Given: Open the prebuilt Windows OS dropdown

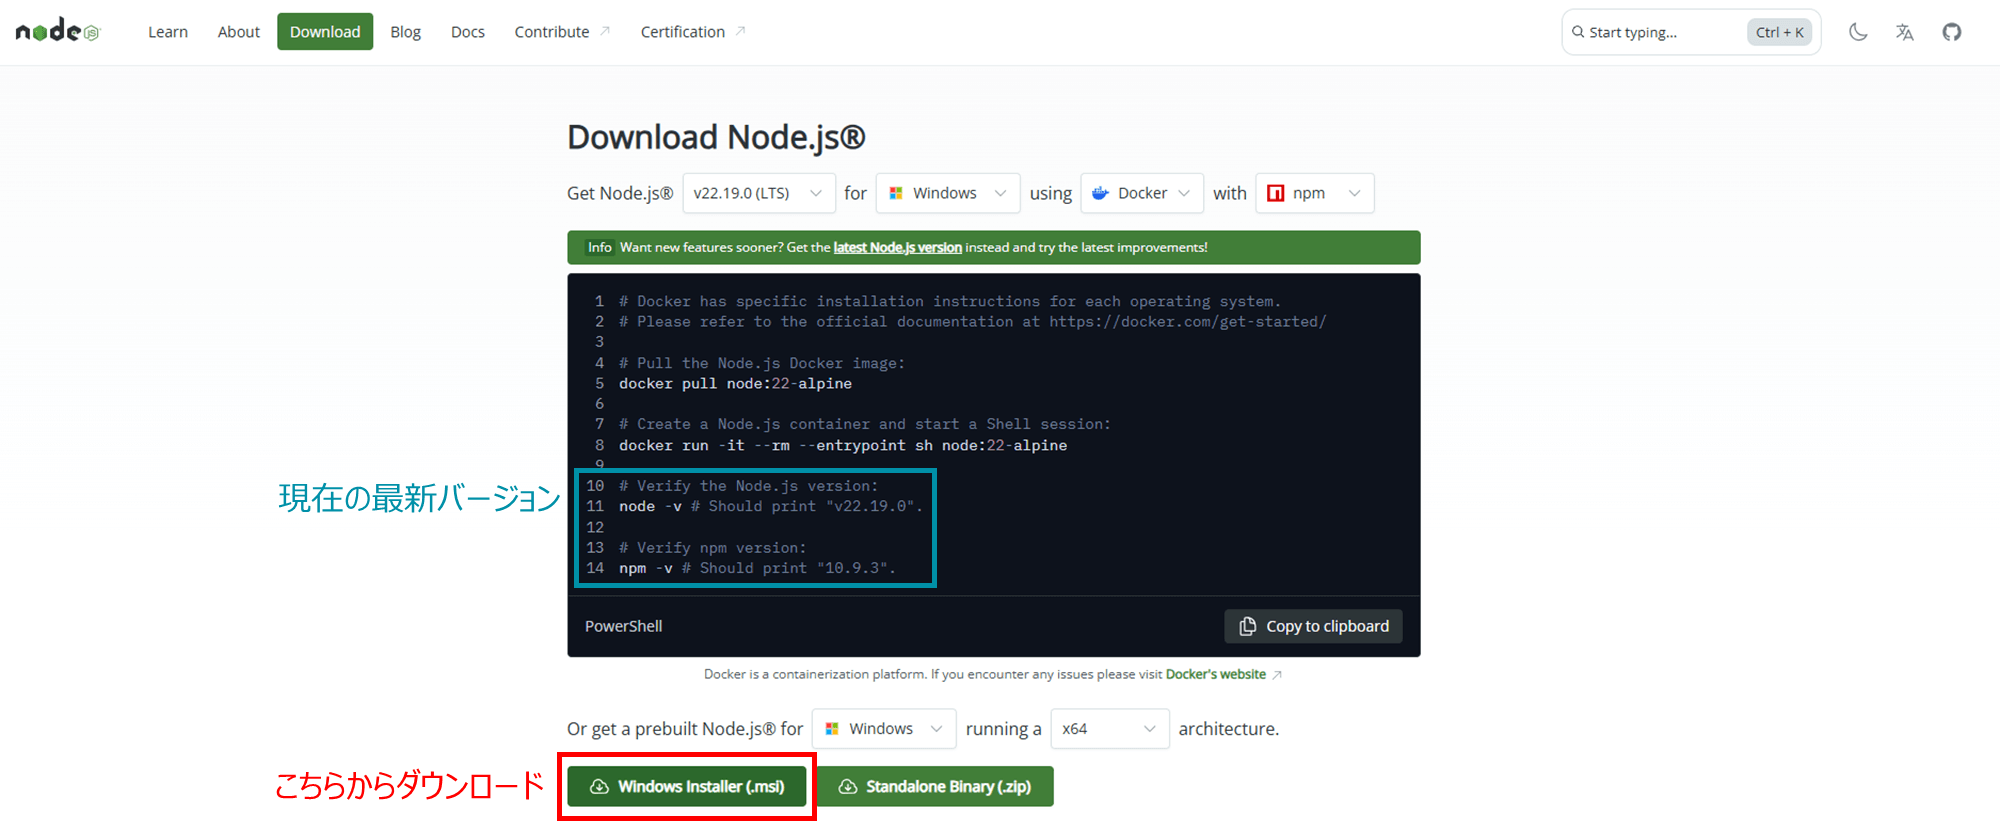Looking at the screenshot, I should (883, 729).
